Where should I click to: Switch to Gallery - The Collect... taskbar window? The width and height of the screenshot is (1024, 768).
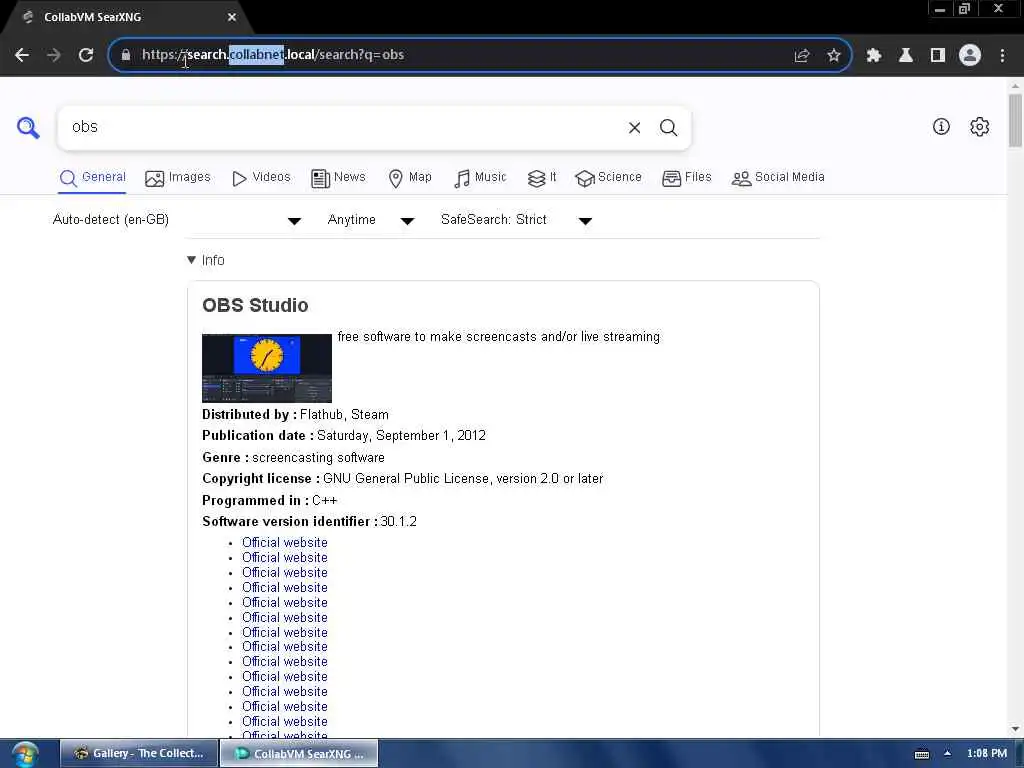tap(139, 754)
